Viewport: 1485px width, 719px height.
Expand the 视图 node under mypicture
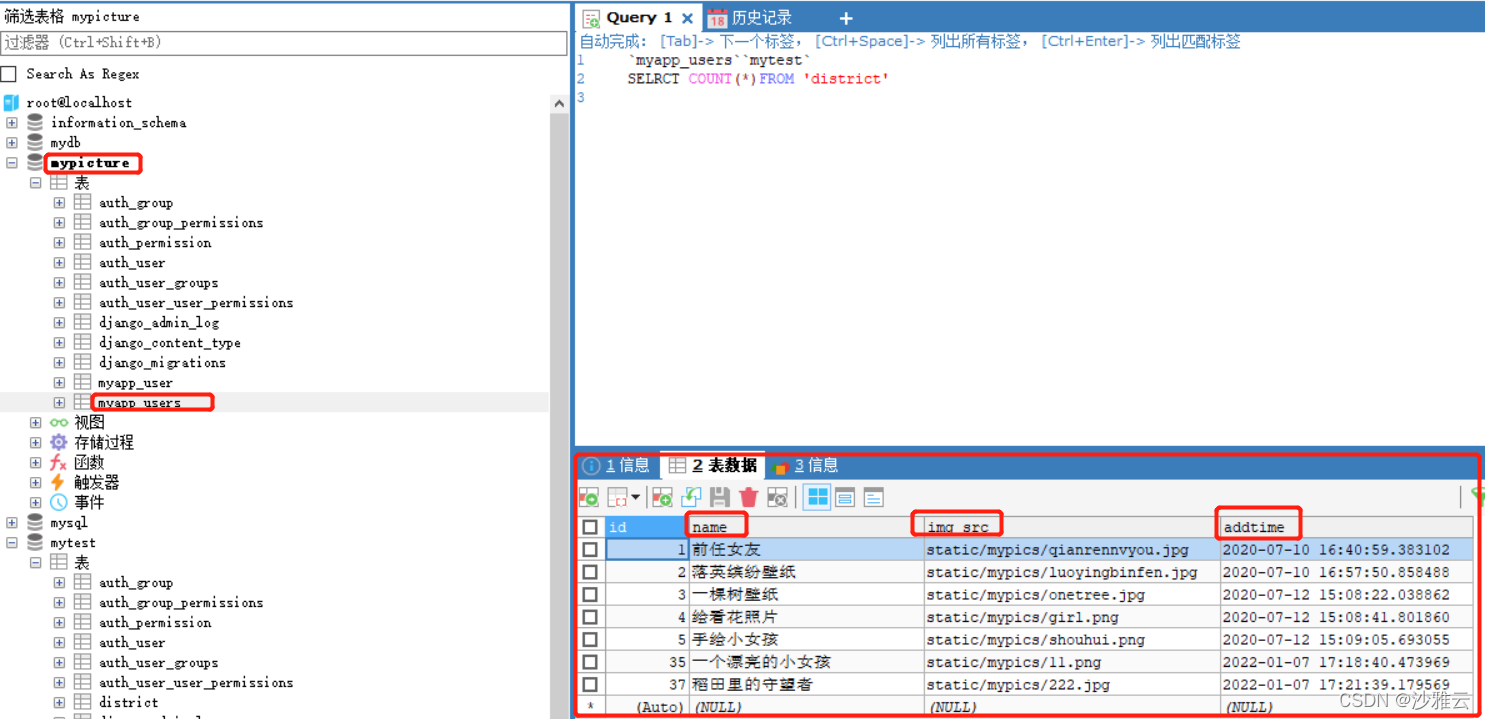tap(36, 422)
